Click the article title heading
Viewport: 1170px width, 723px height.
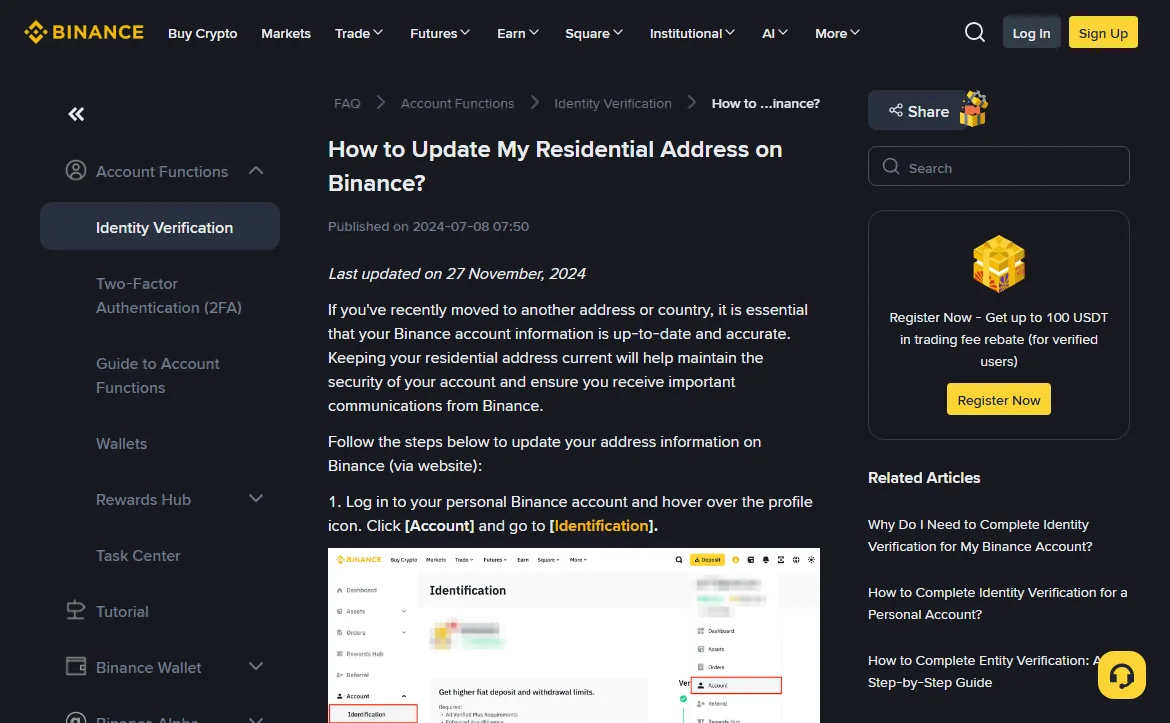tap(555, 166)
